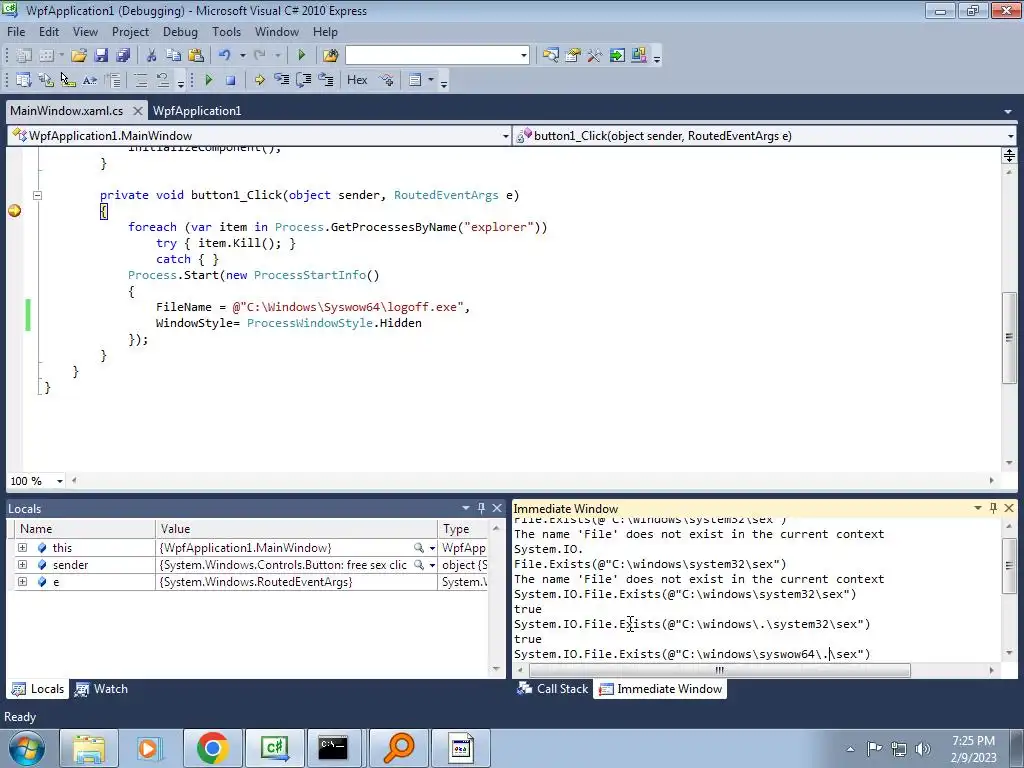The height and width of the screenshot is (768, 1024).
Task: Open the 100 % zoom dropdown
Action: click(59, 481)
